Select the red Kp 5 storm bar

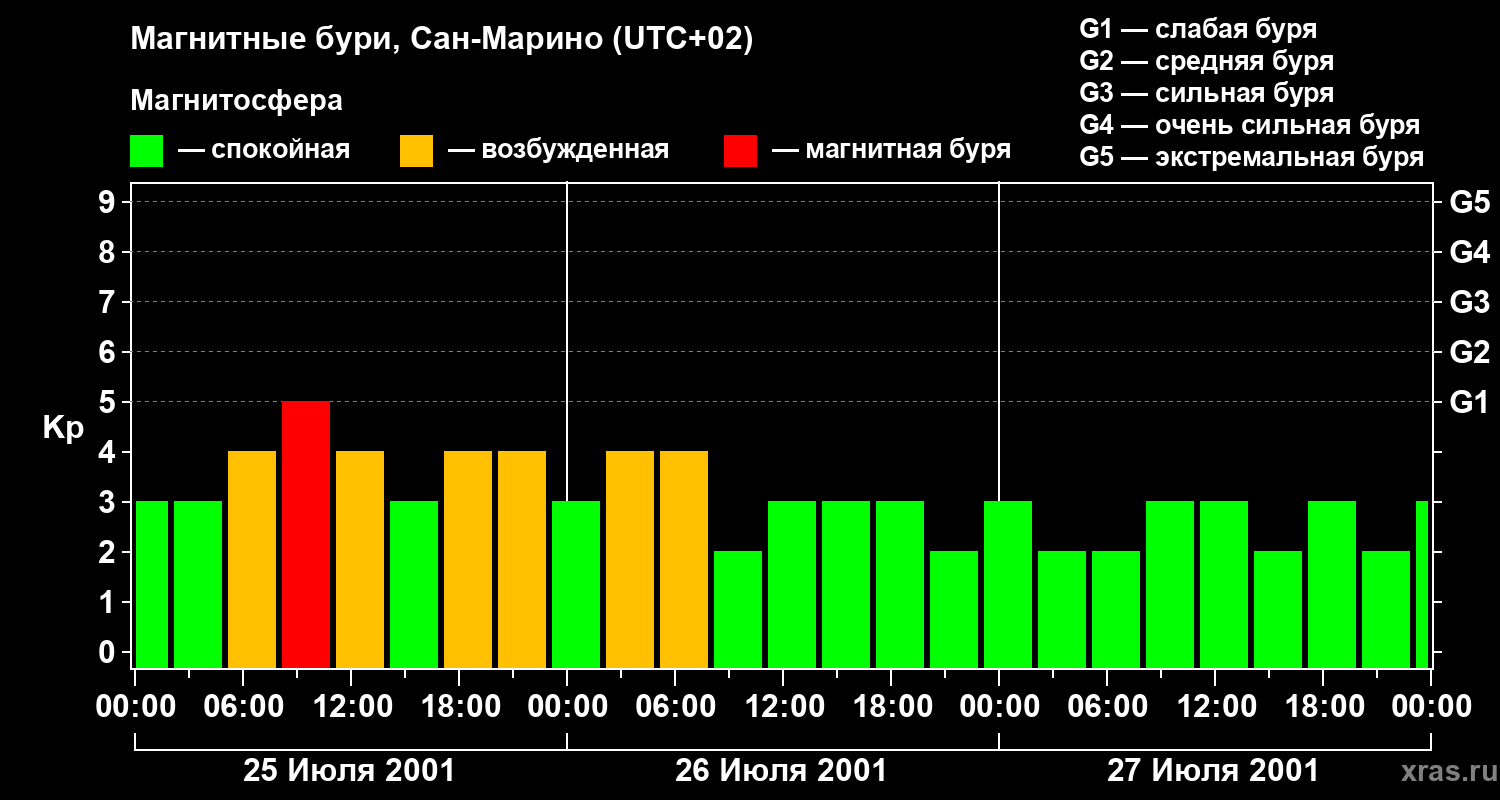[306, 534]
